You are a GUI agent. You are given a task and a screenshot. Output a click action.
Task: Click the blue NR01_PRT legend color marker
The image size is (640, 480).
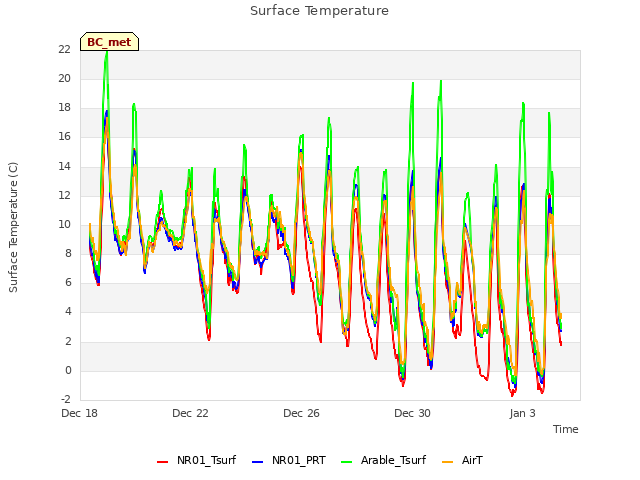click(258, 462)
